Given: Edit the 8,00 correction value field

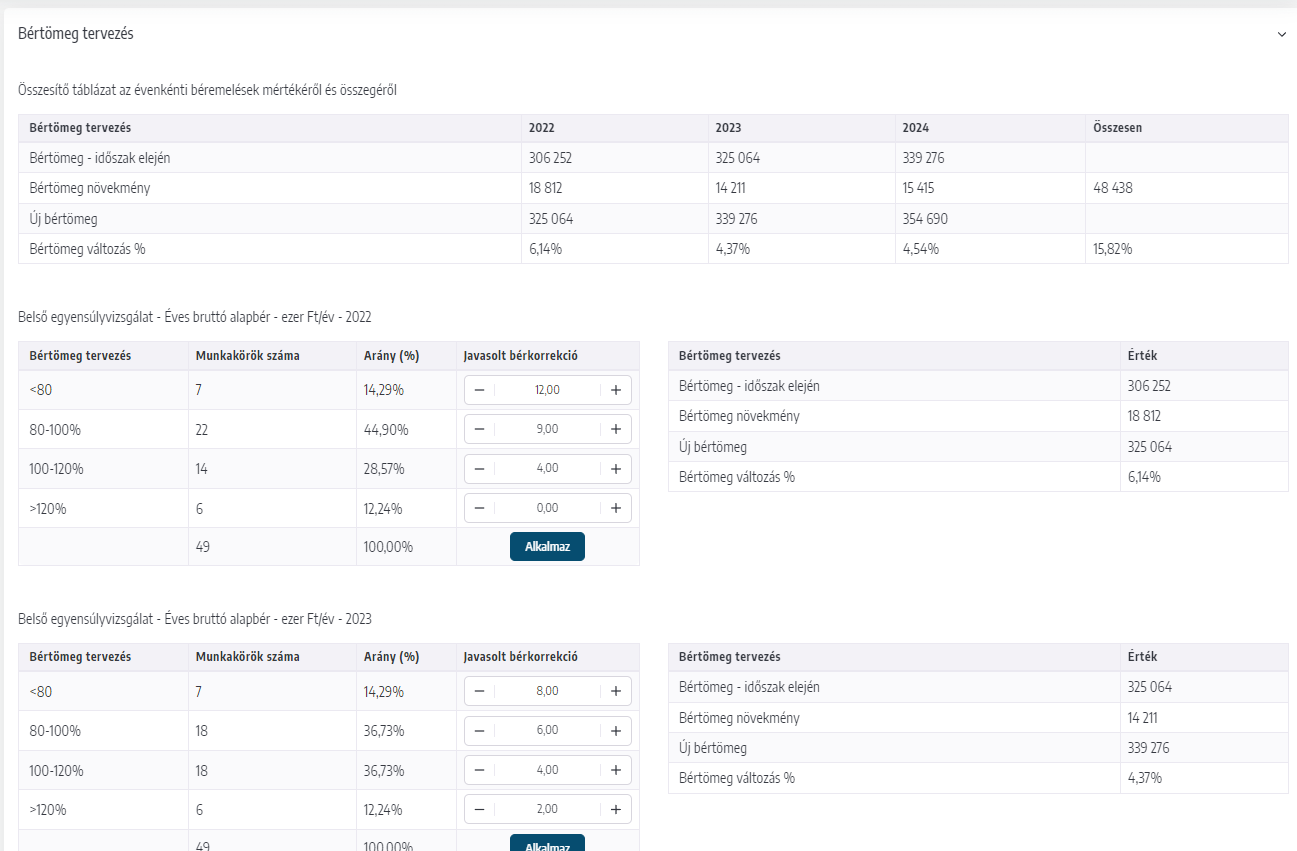Looking at the screenshot, I should 547,691.
